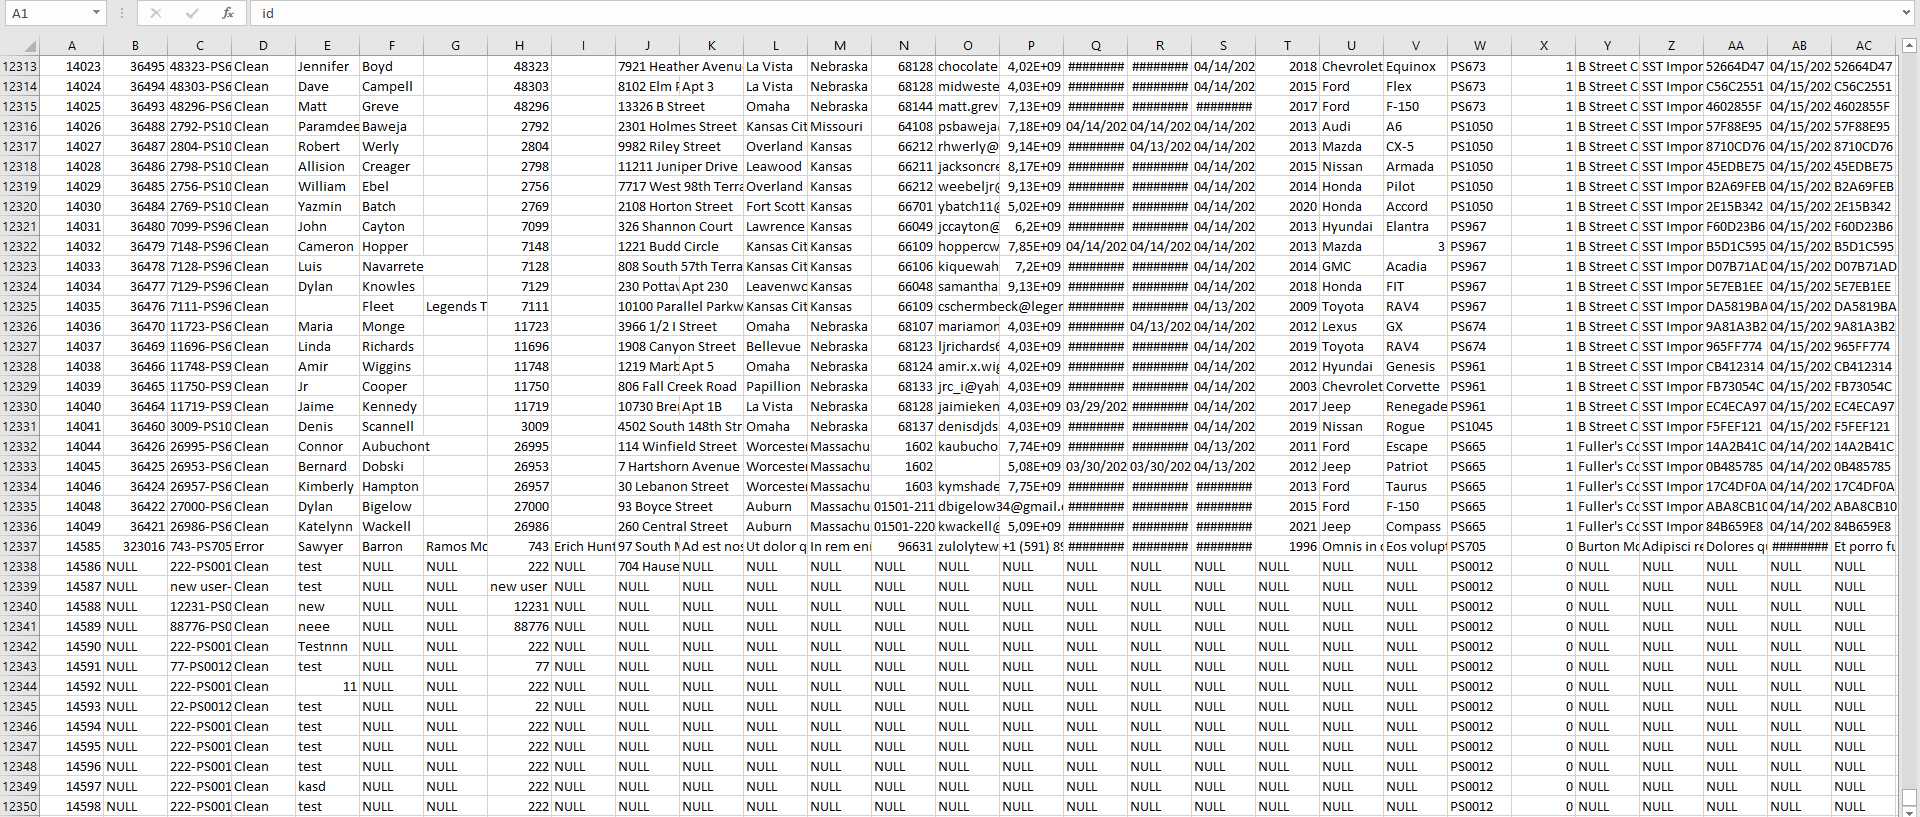Click the Aubuchont last-name cell
The height and width of the screenshot is (817, 1920).
tap(396, 446)
